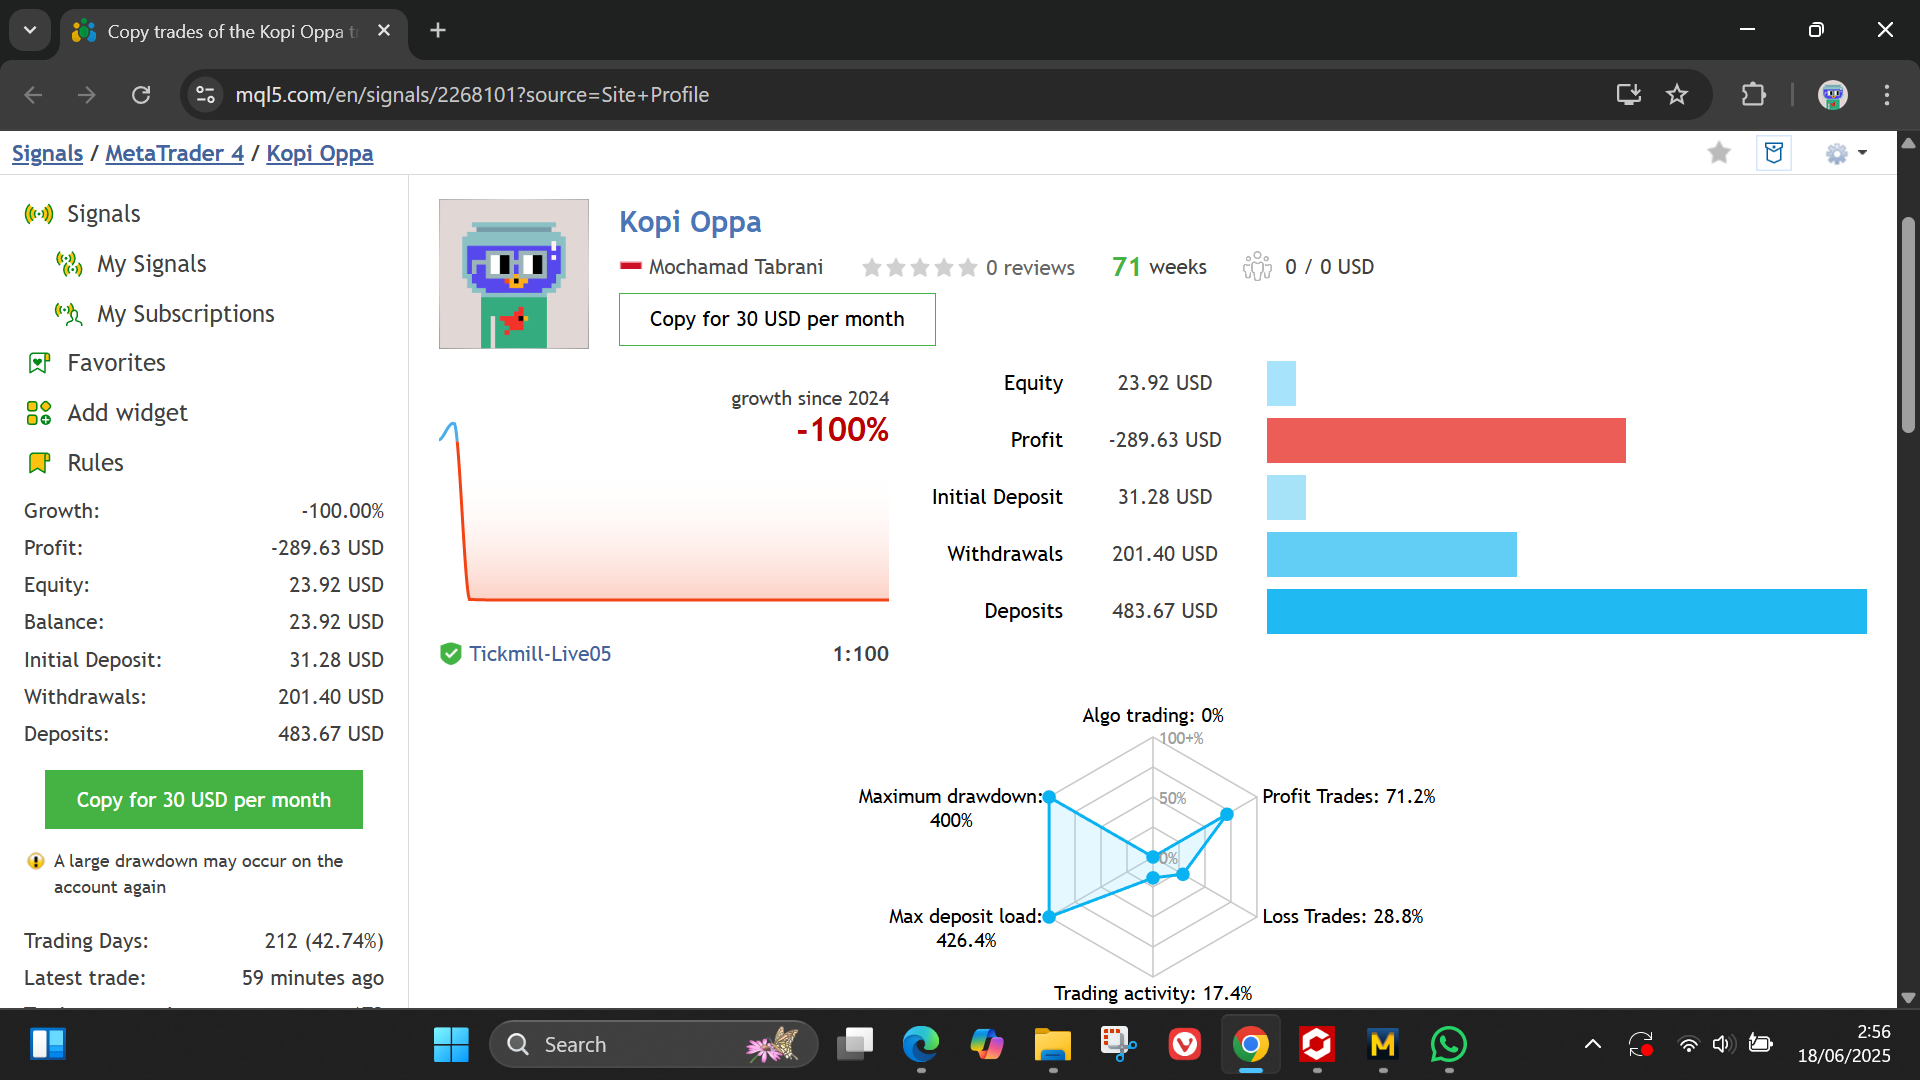Click the Kopi Oppa signal title
This screenshot has height=1080, width=1920.
(689, 222)
